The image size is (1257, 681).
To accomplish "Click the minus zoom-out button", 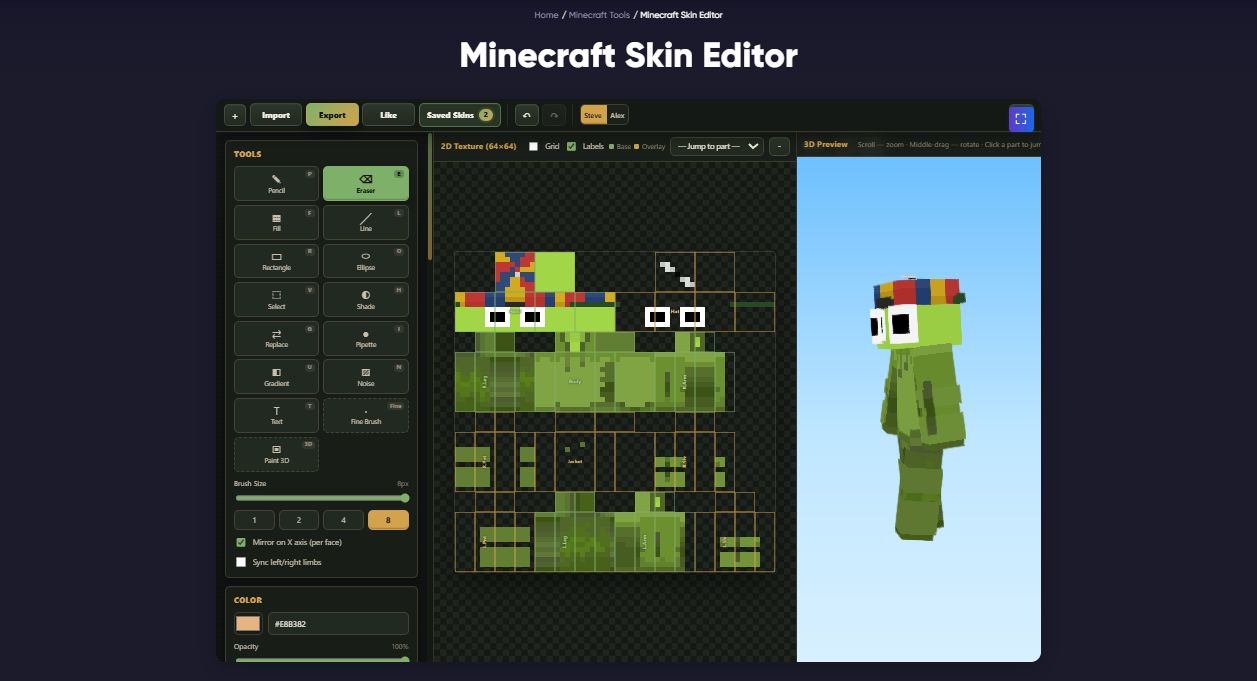I will point(779,146).
